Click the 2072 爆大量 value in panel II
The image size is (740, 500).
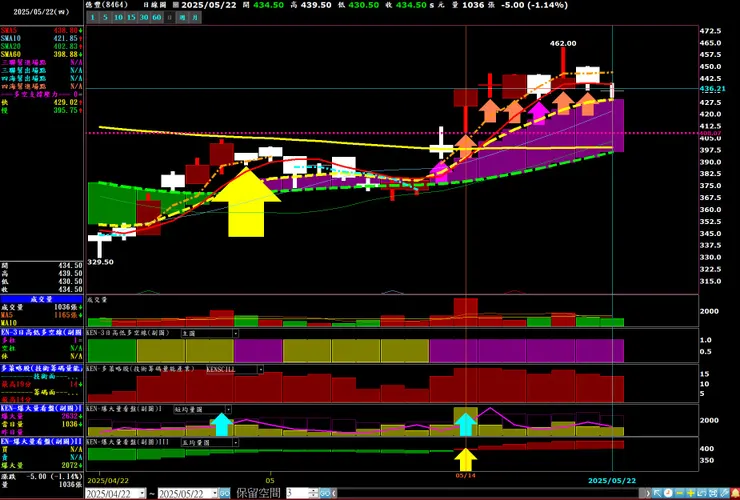click(69, 466)
